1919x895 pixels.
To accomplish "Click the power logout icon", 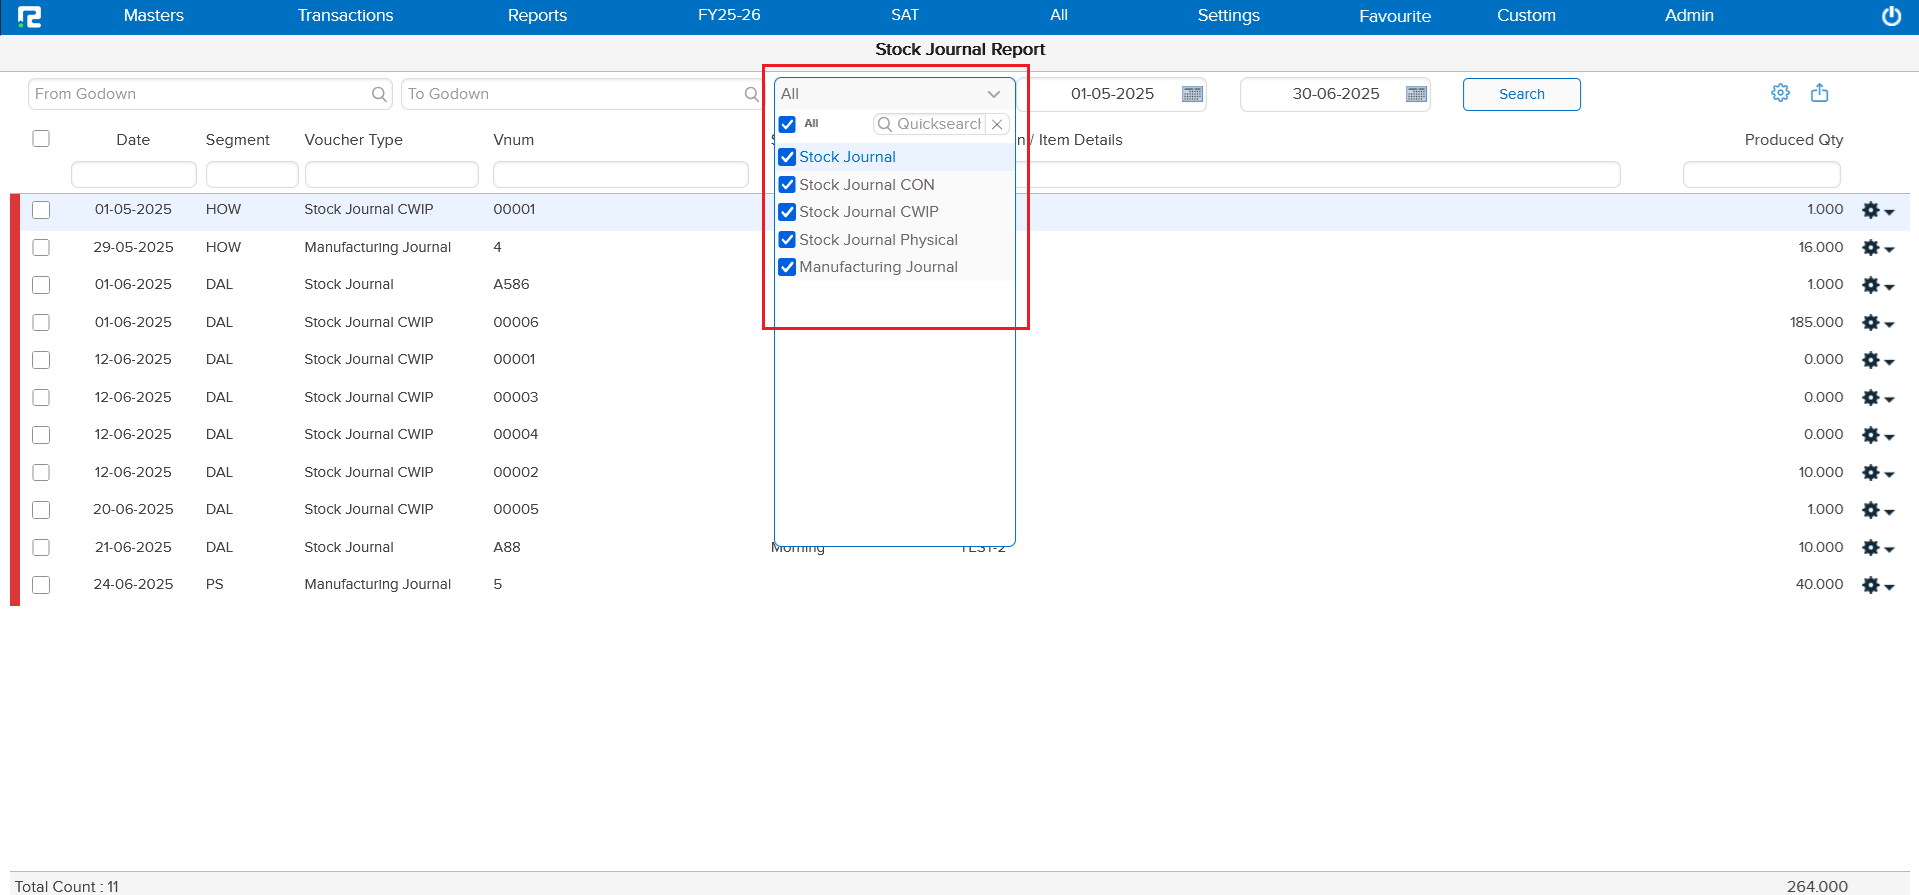I will tap(1891, 16).
